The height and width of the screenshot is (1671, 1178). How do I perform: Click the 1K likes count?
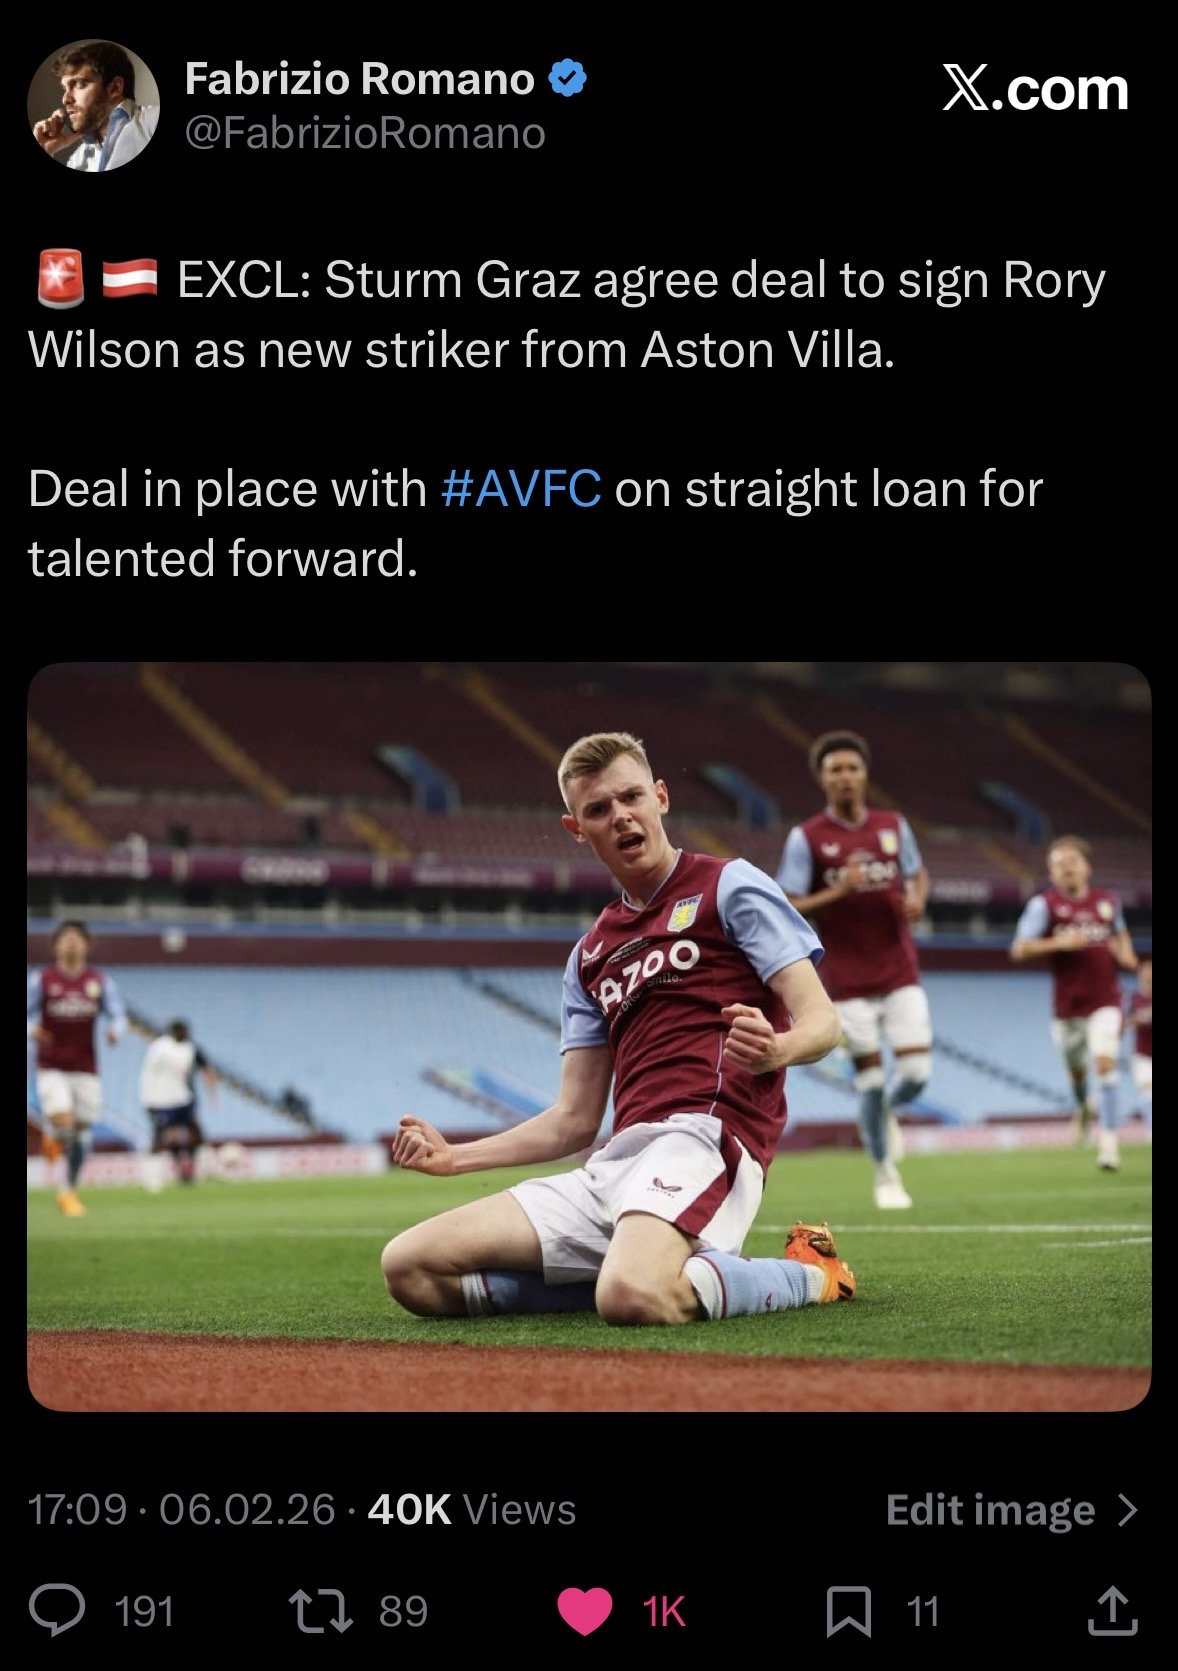[x=663, y=1612]
